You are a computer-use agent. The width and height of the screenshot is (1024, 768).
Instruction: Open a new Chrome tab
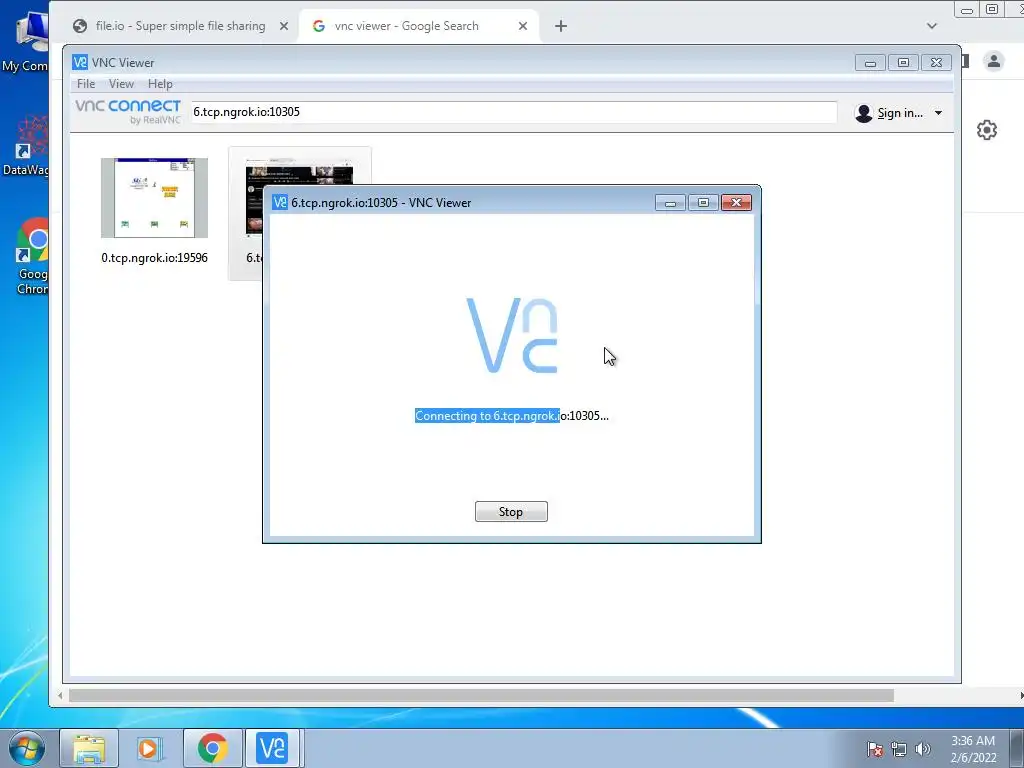[x=560, y=26]
